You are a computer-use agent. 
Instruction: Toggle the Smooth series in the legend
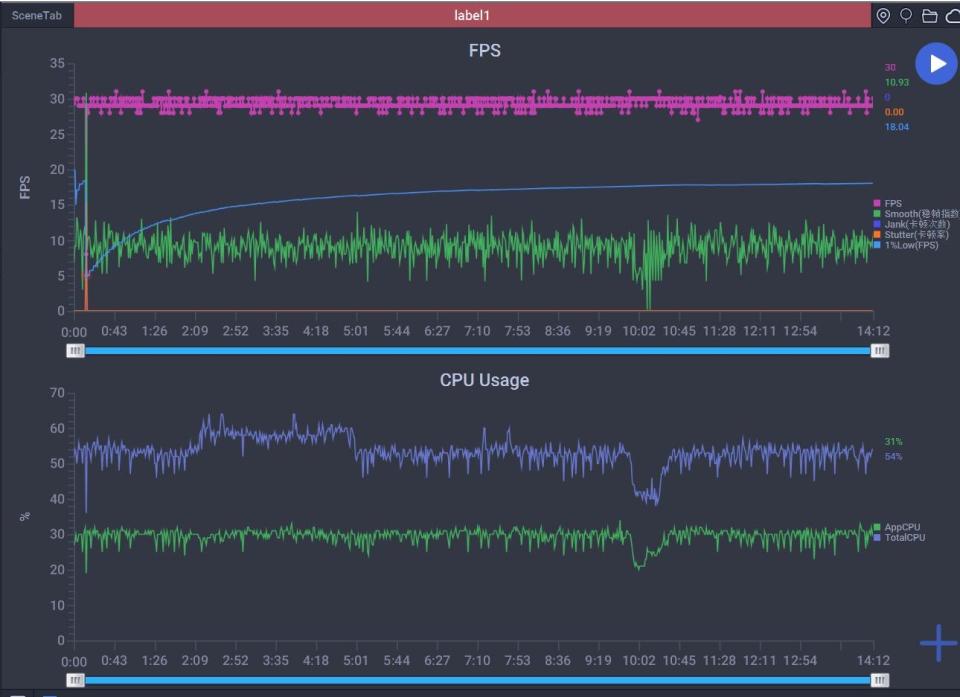coord(916,214)
